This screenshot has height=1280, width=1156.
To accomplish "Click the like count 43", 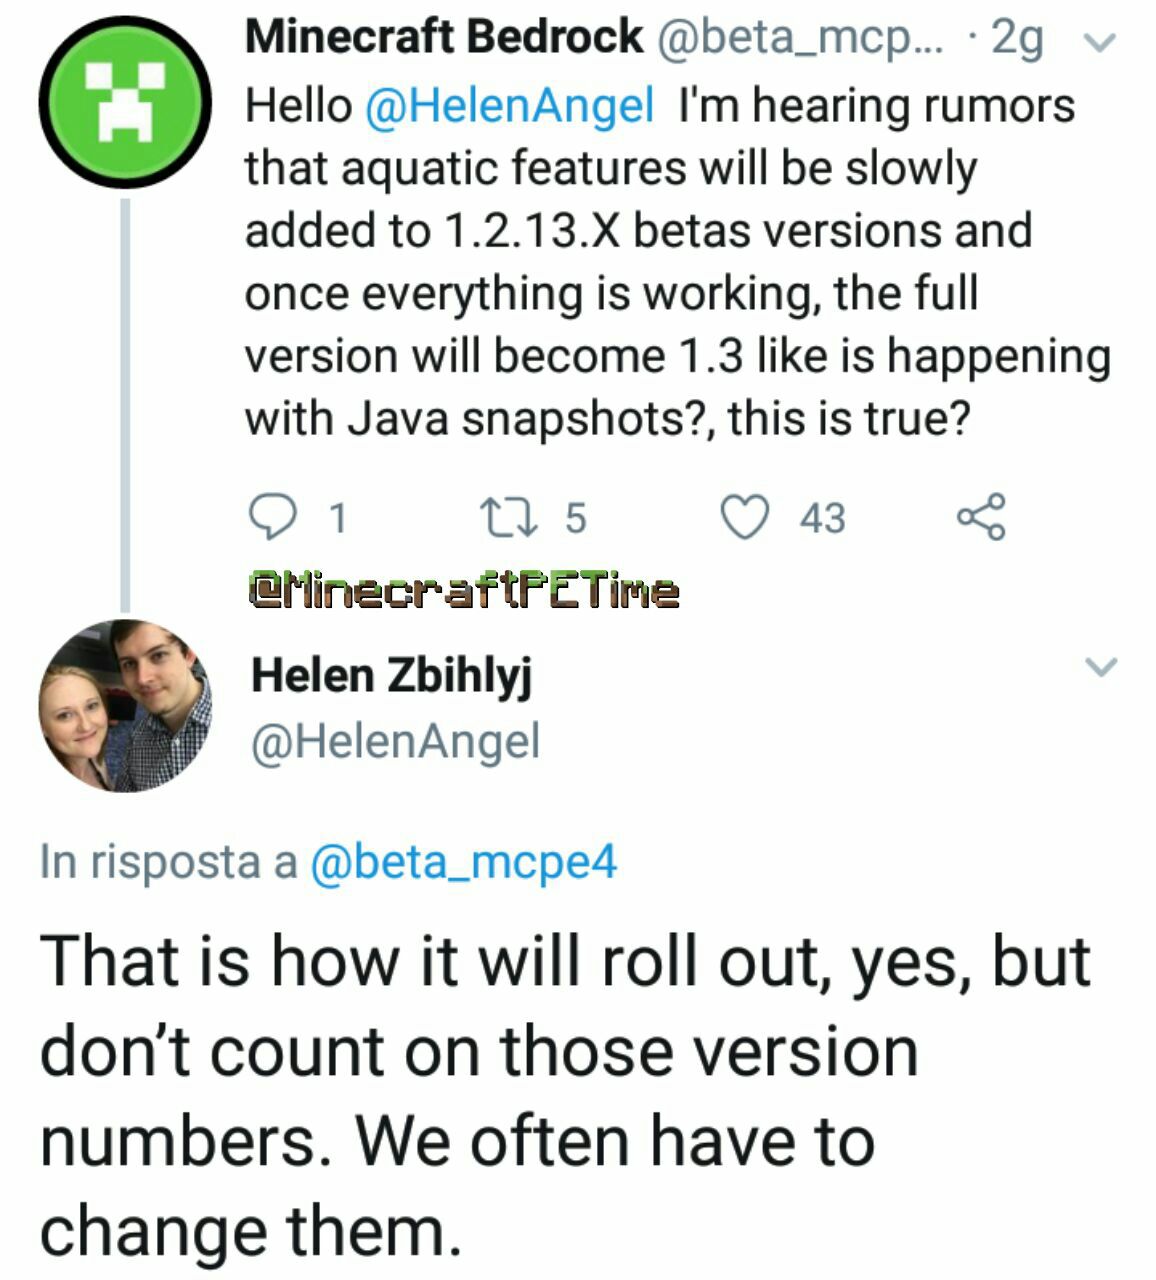I will coord(822,518).
